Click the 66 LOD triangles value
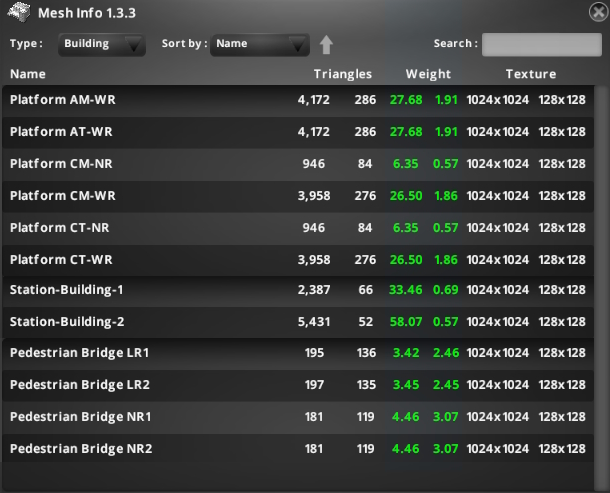 365,290
